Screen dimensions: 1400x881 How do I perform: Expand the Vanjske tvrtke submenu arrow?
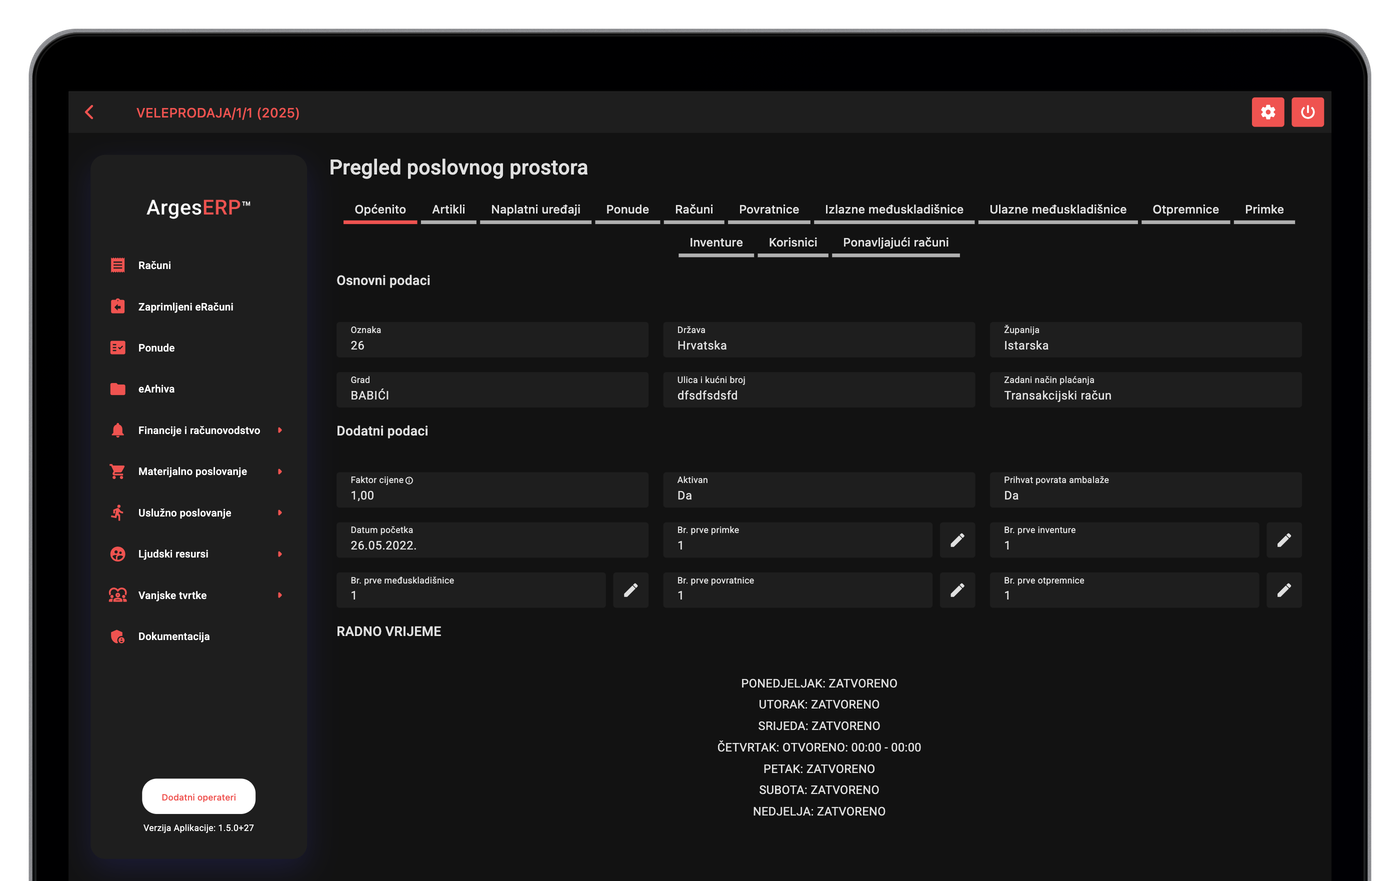(x=280, y=595)
